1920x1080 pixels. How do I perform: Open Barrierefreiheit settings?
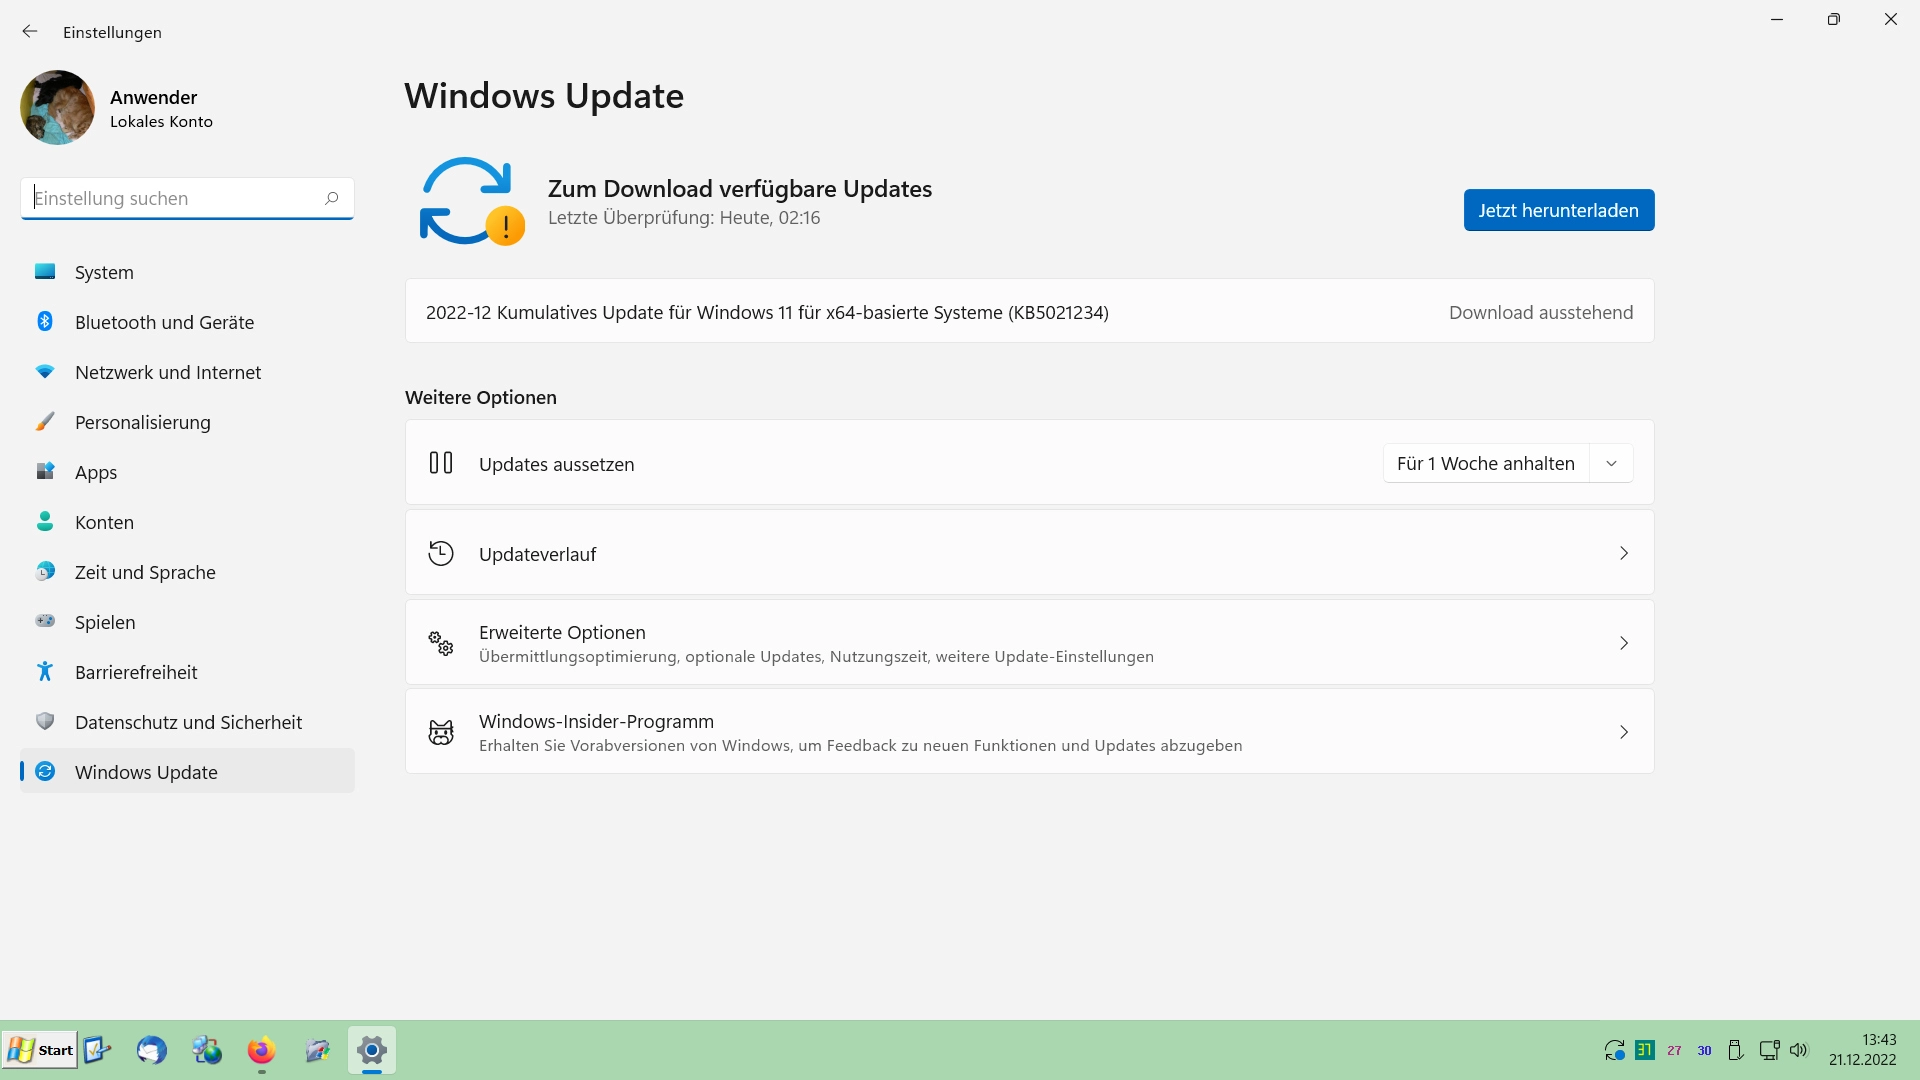point(187,672)
